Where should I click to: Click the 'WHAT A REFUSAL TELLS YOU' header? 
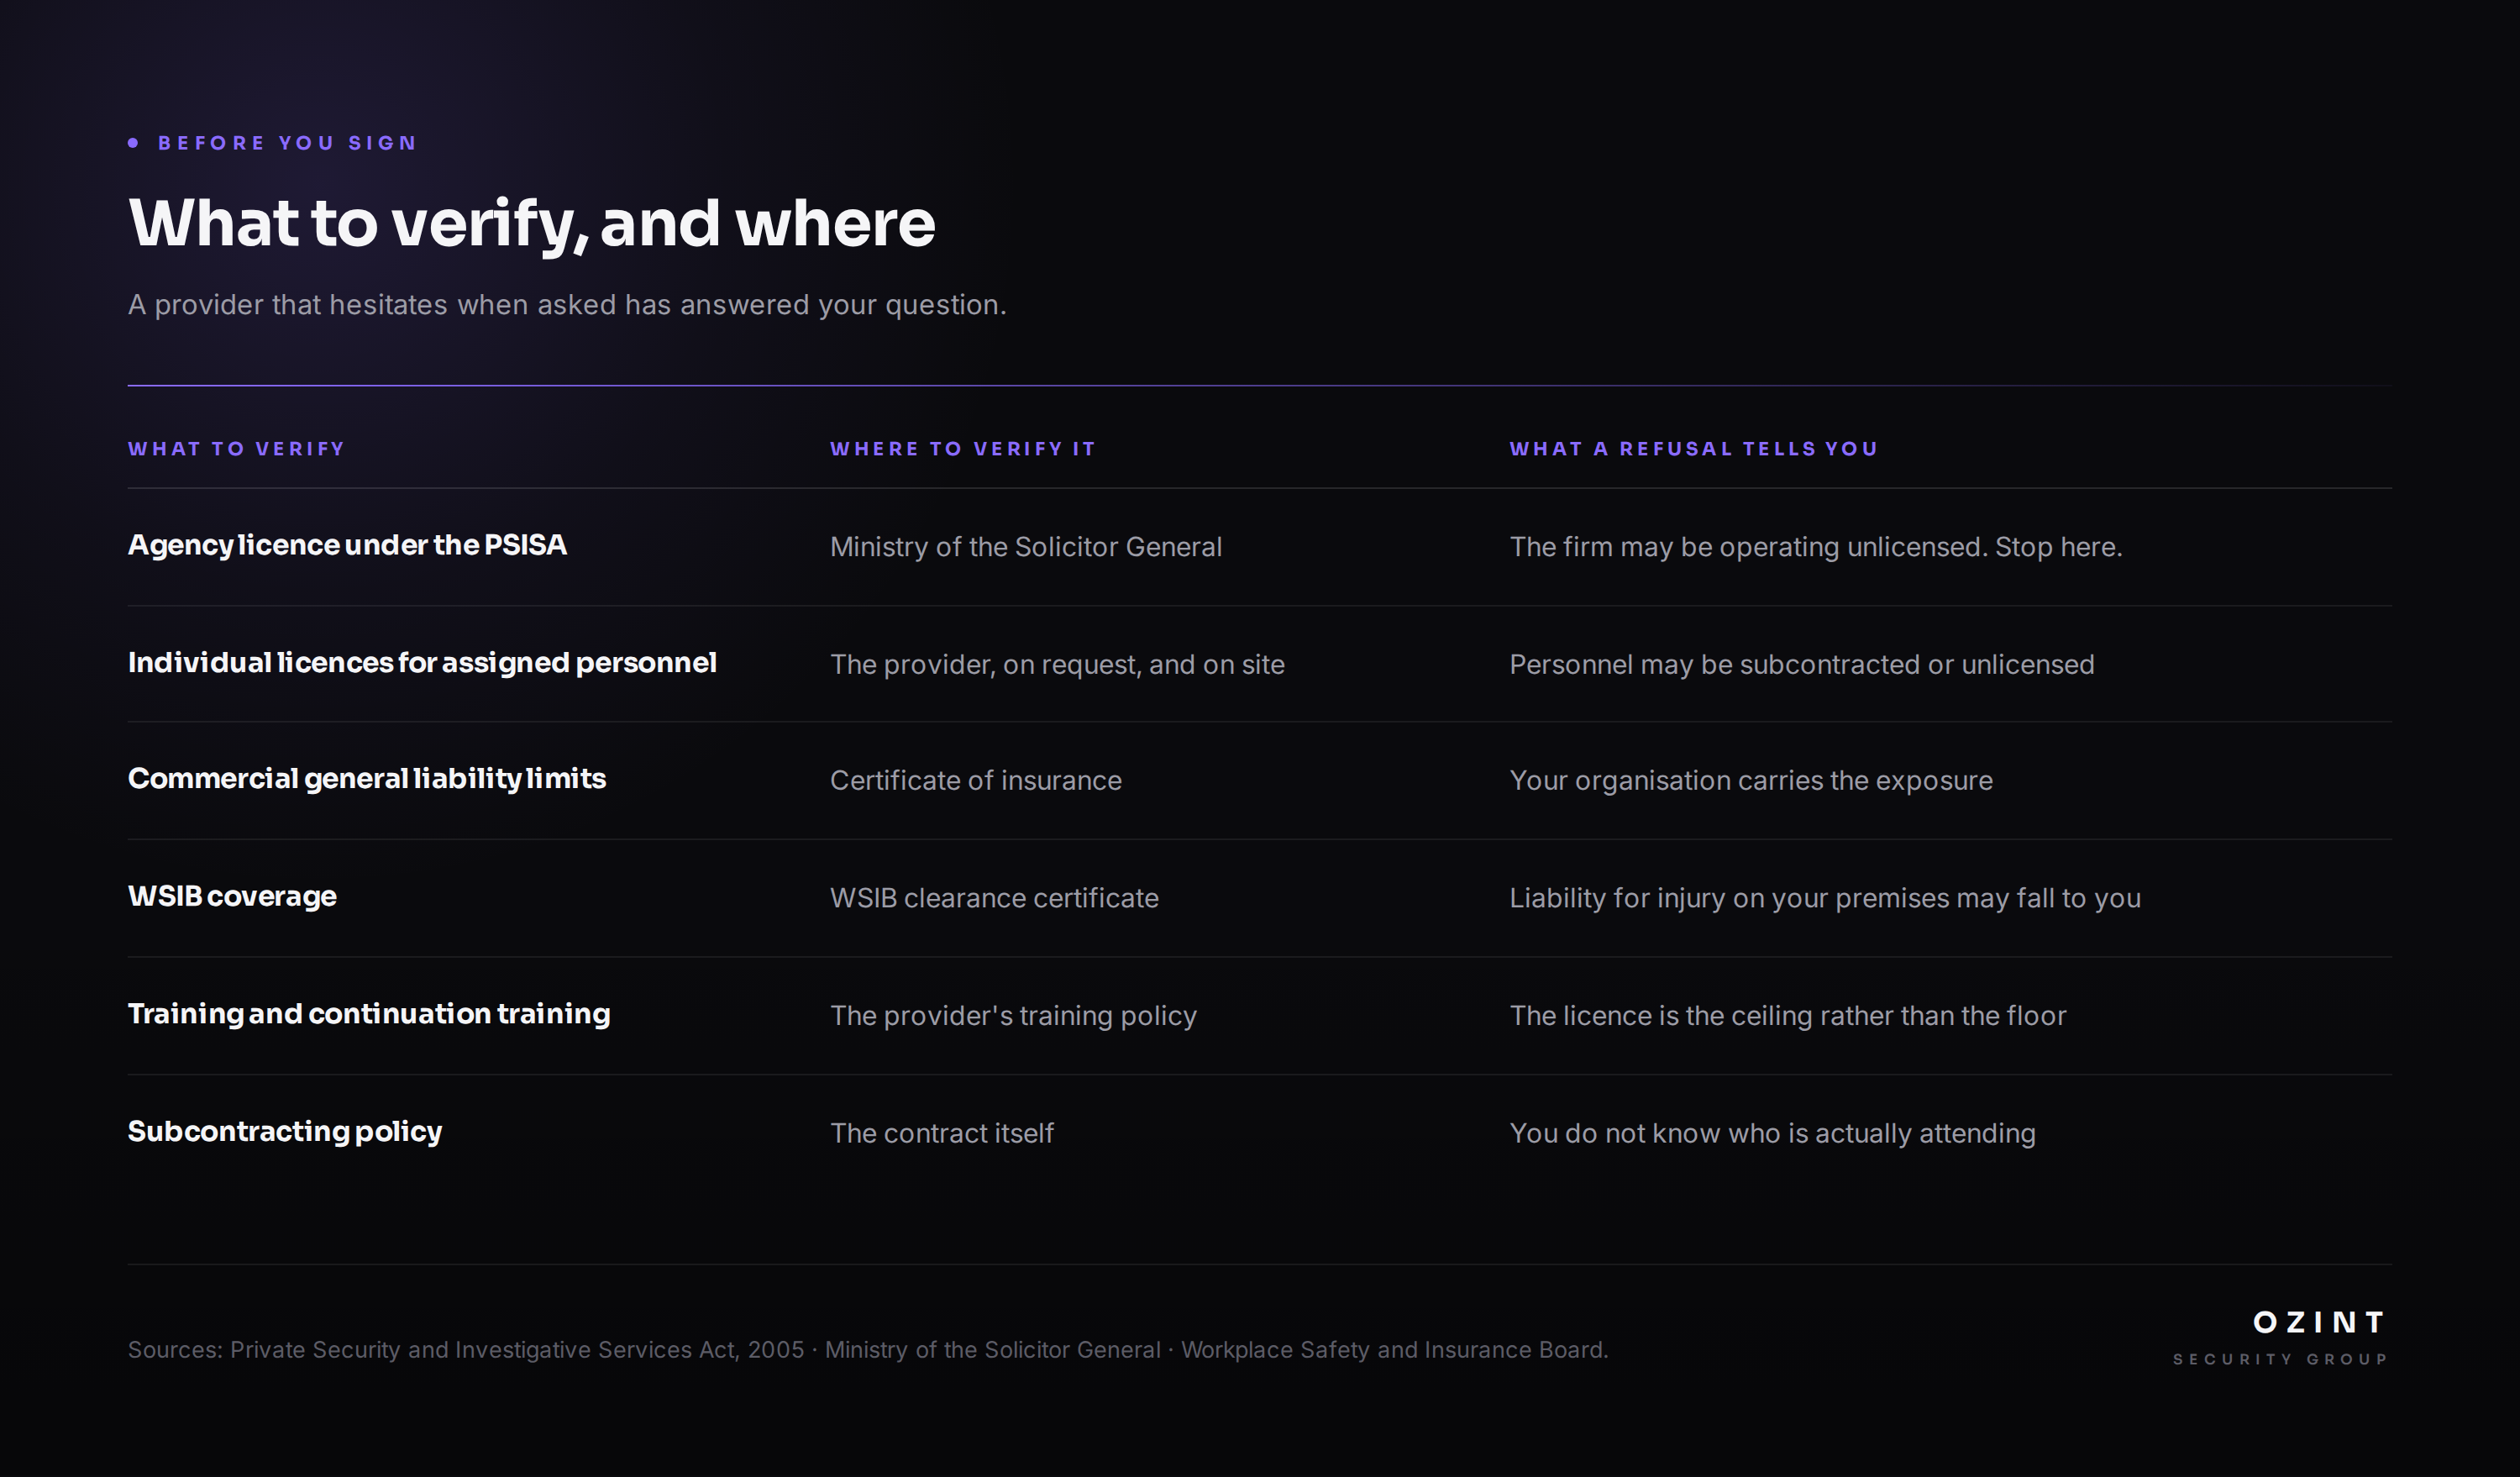(1693, 449)
